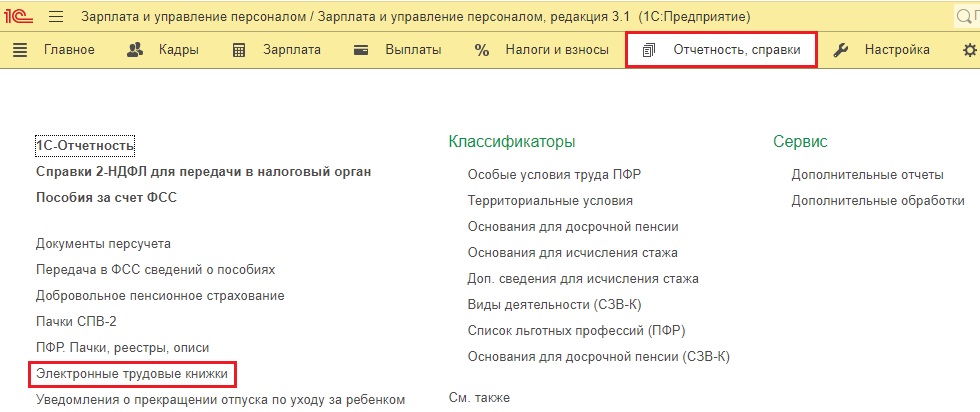Open the Выплаты section
The height and width of the screenshot is (412, 980).
coord(398,50)
